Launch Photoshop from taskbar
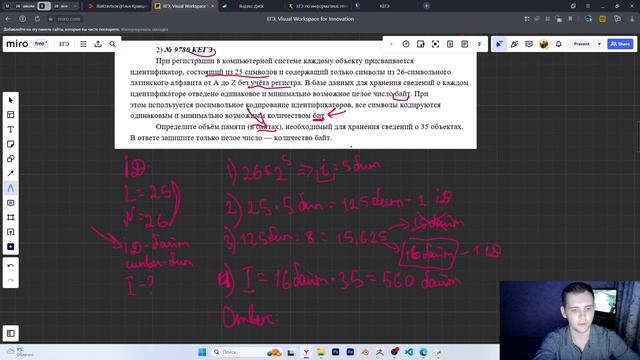 point(336,352)
